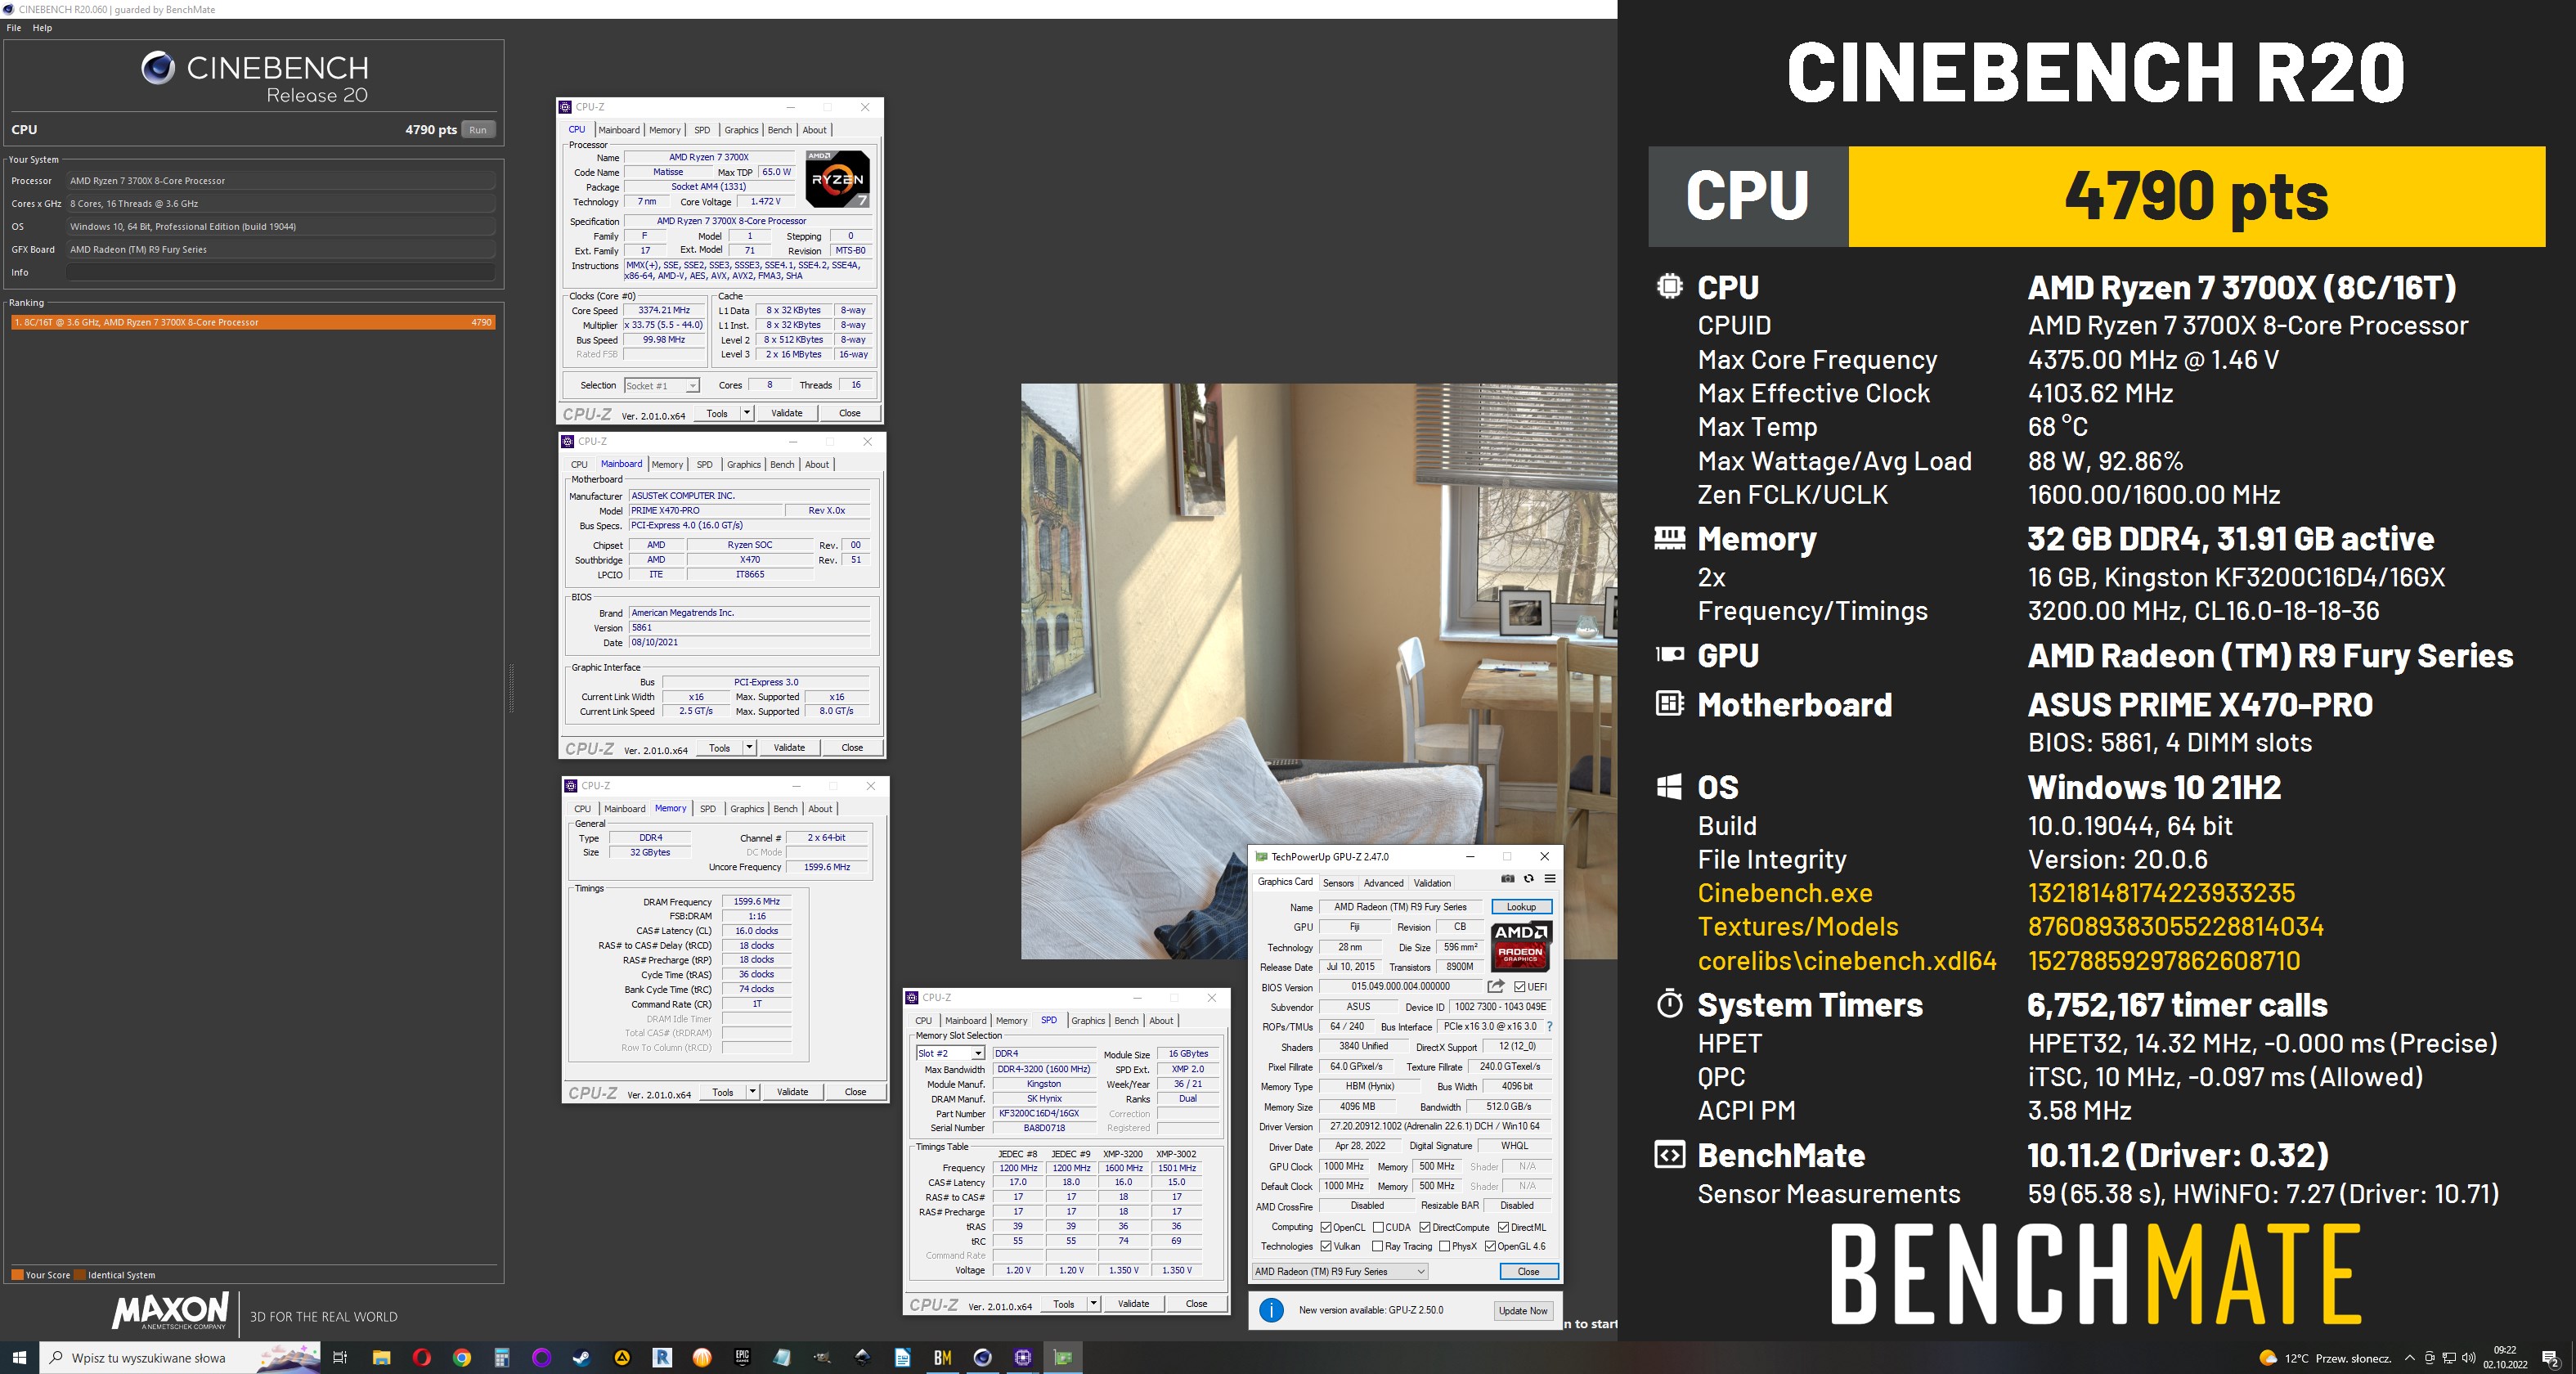Click the network icon in system tray
Image resolution: width=2576 pixels, height=1374 pixels.
click(x=2449, y=1358)
